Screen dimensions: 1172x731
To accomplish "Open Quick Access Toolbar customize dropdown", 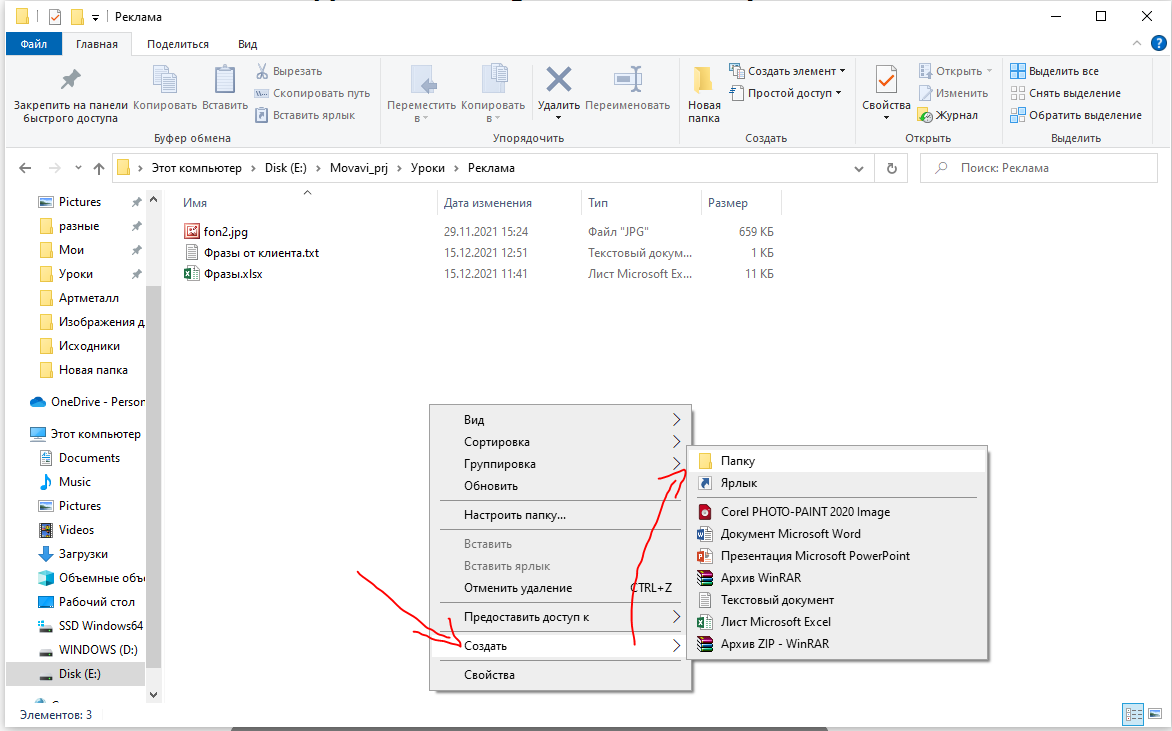I will (95, 17).
